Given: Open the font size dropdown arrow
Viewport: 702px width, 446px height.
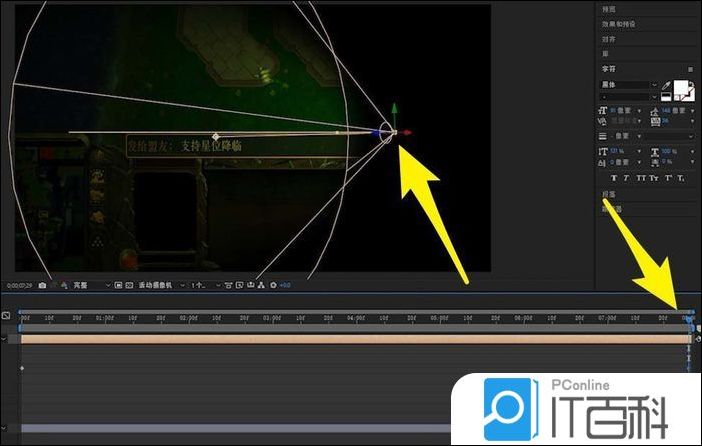Looking at the screenshot, I should coord(639,111).
